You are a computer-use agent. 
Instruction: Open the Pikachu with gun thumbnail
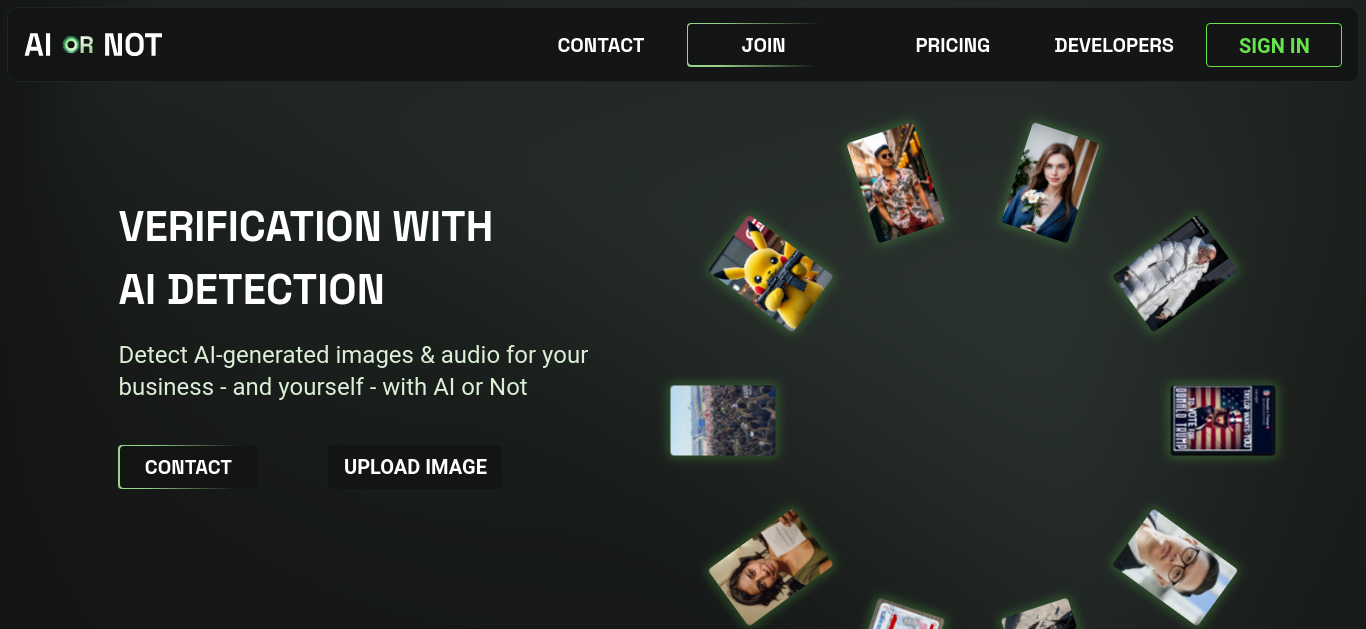pyautogui.click(x=771, y=273)
